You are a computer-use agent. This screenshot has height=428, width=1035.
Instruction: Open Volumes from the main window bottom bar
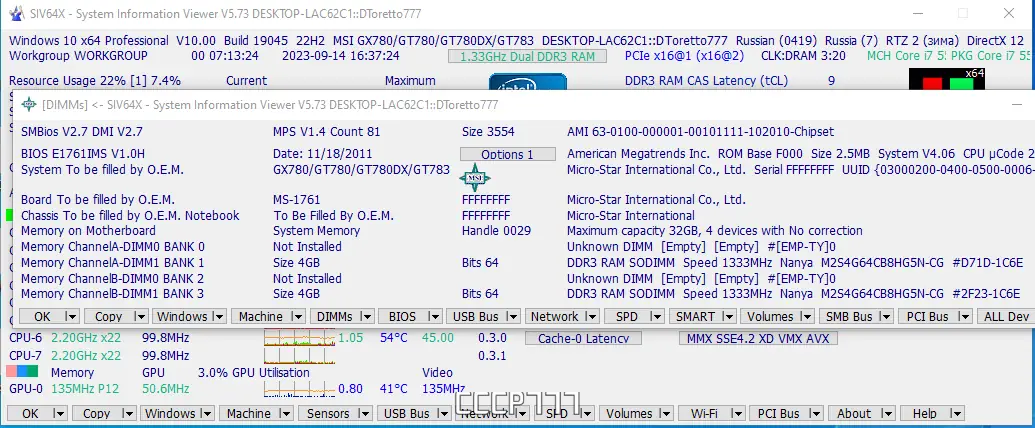click(629, 413)
